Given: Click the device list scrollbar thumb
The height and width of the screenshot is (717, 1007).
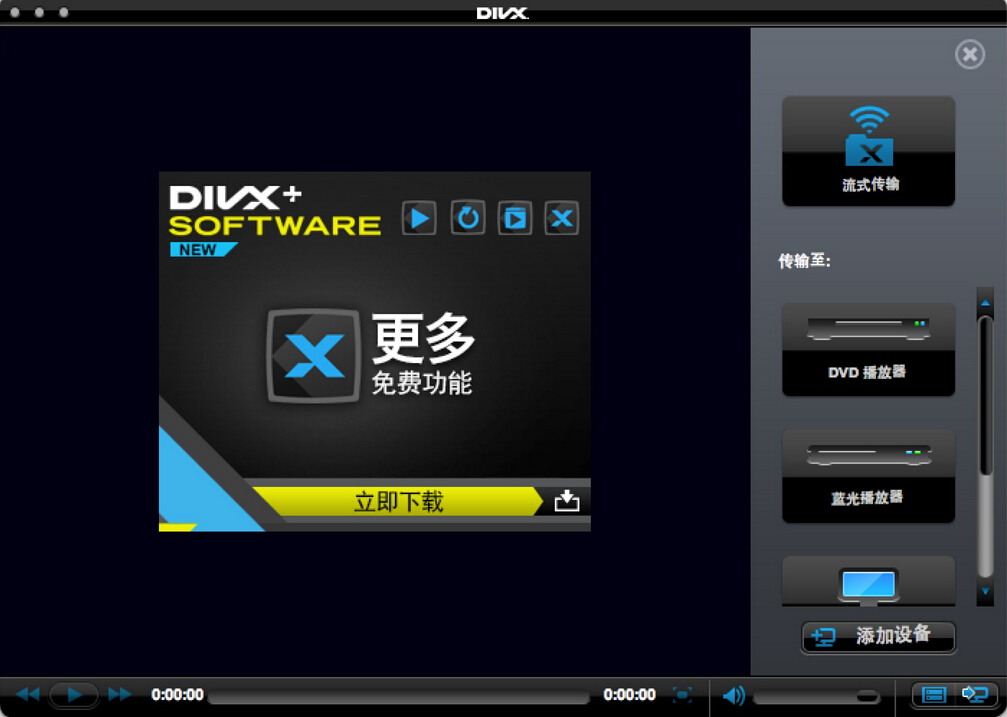Looking at the screenshot, I should point(985,396).
